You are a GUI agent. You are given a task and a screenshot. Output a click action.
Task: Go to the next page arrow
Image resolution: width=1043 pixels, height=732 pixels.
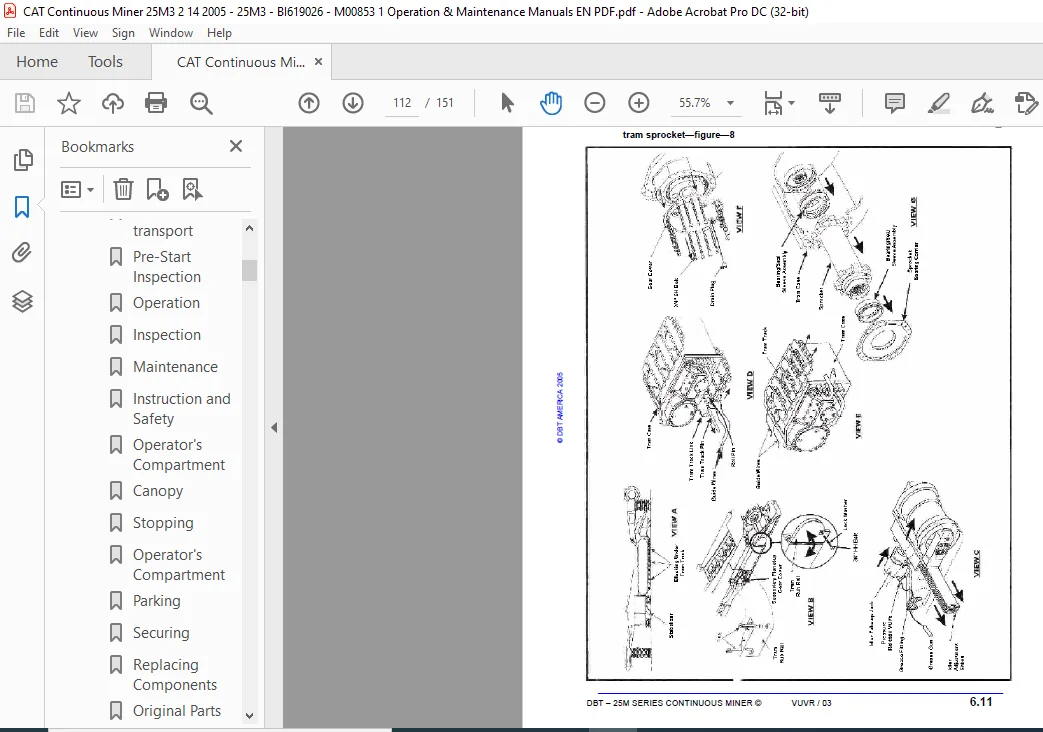click(x=353, y=103)
